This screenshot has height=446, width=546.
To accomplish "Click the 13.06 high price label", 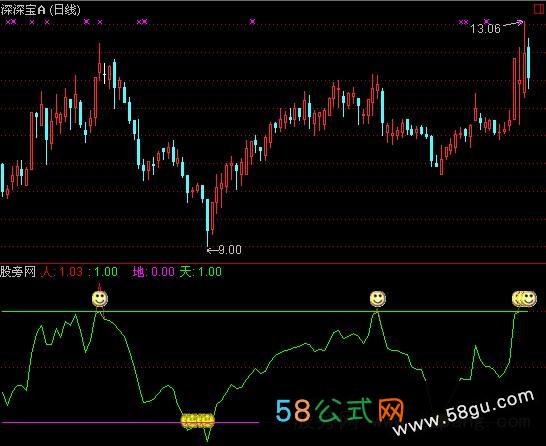I will click(485, 29).
